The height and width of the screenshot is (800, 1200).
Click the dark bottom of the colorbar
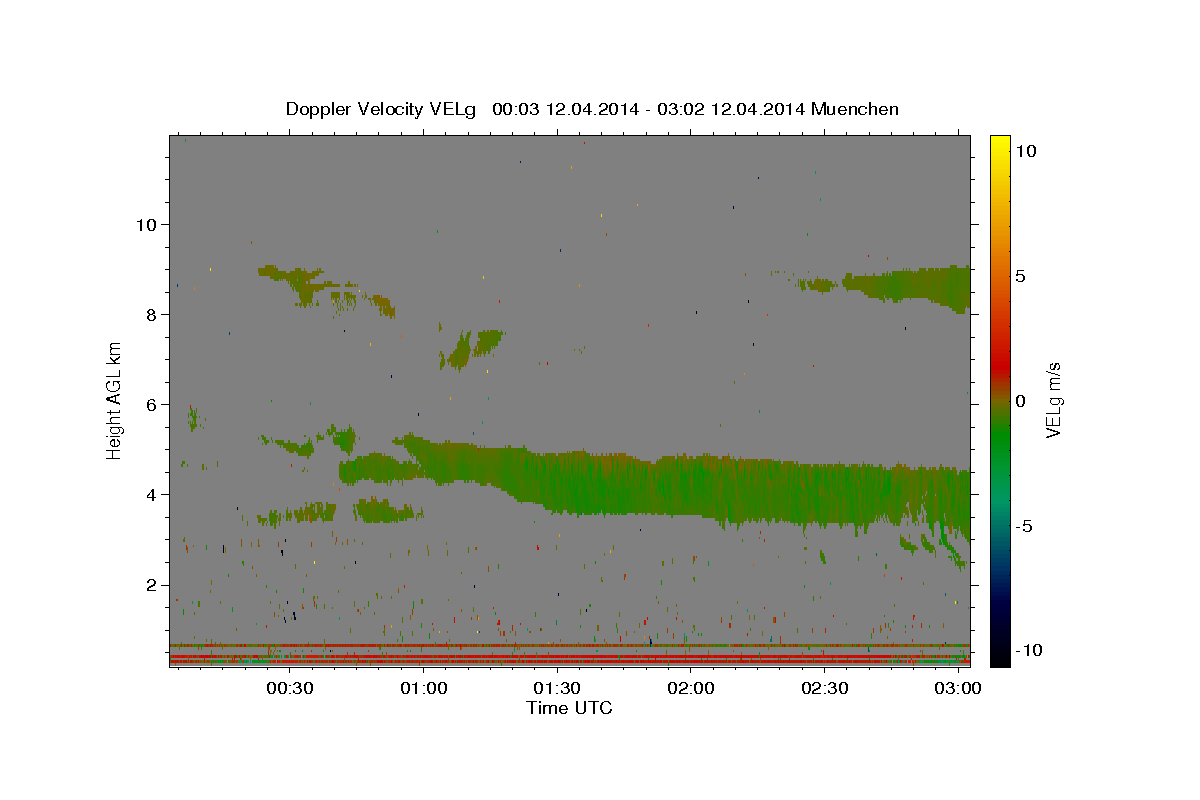999,650
